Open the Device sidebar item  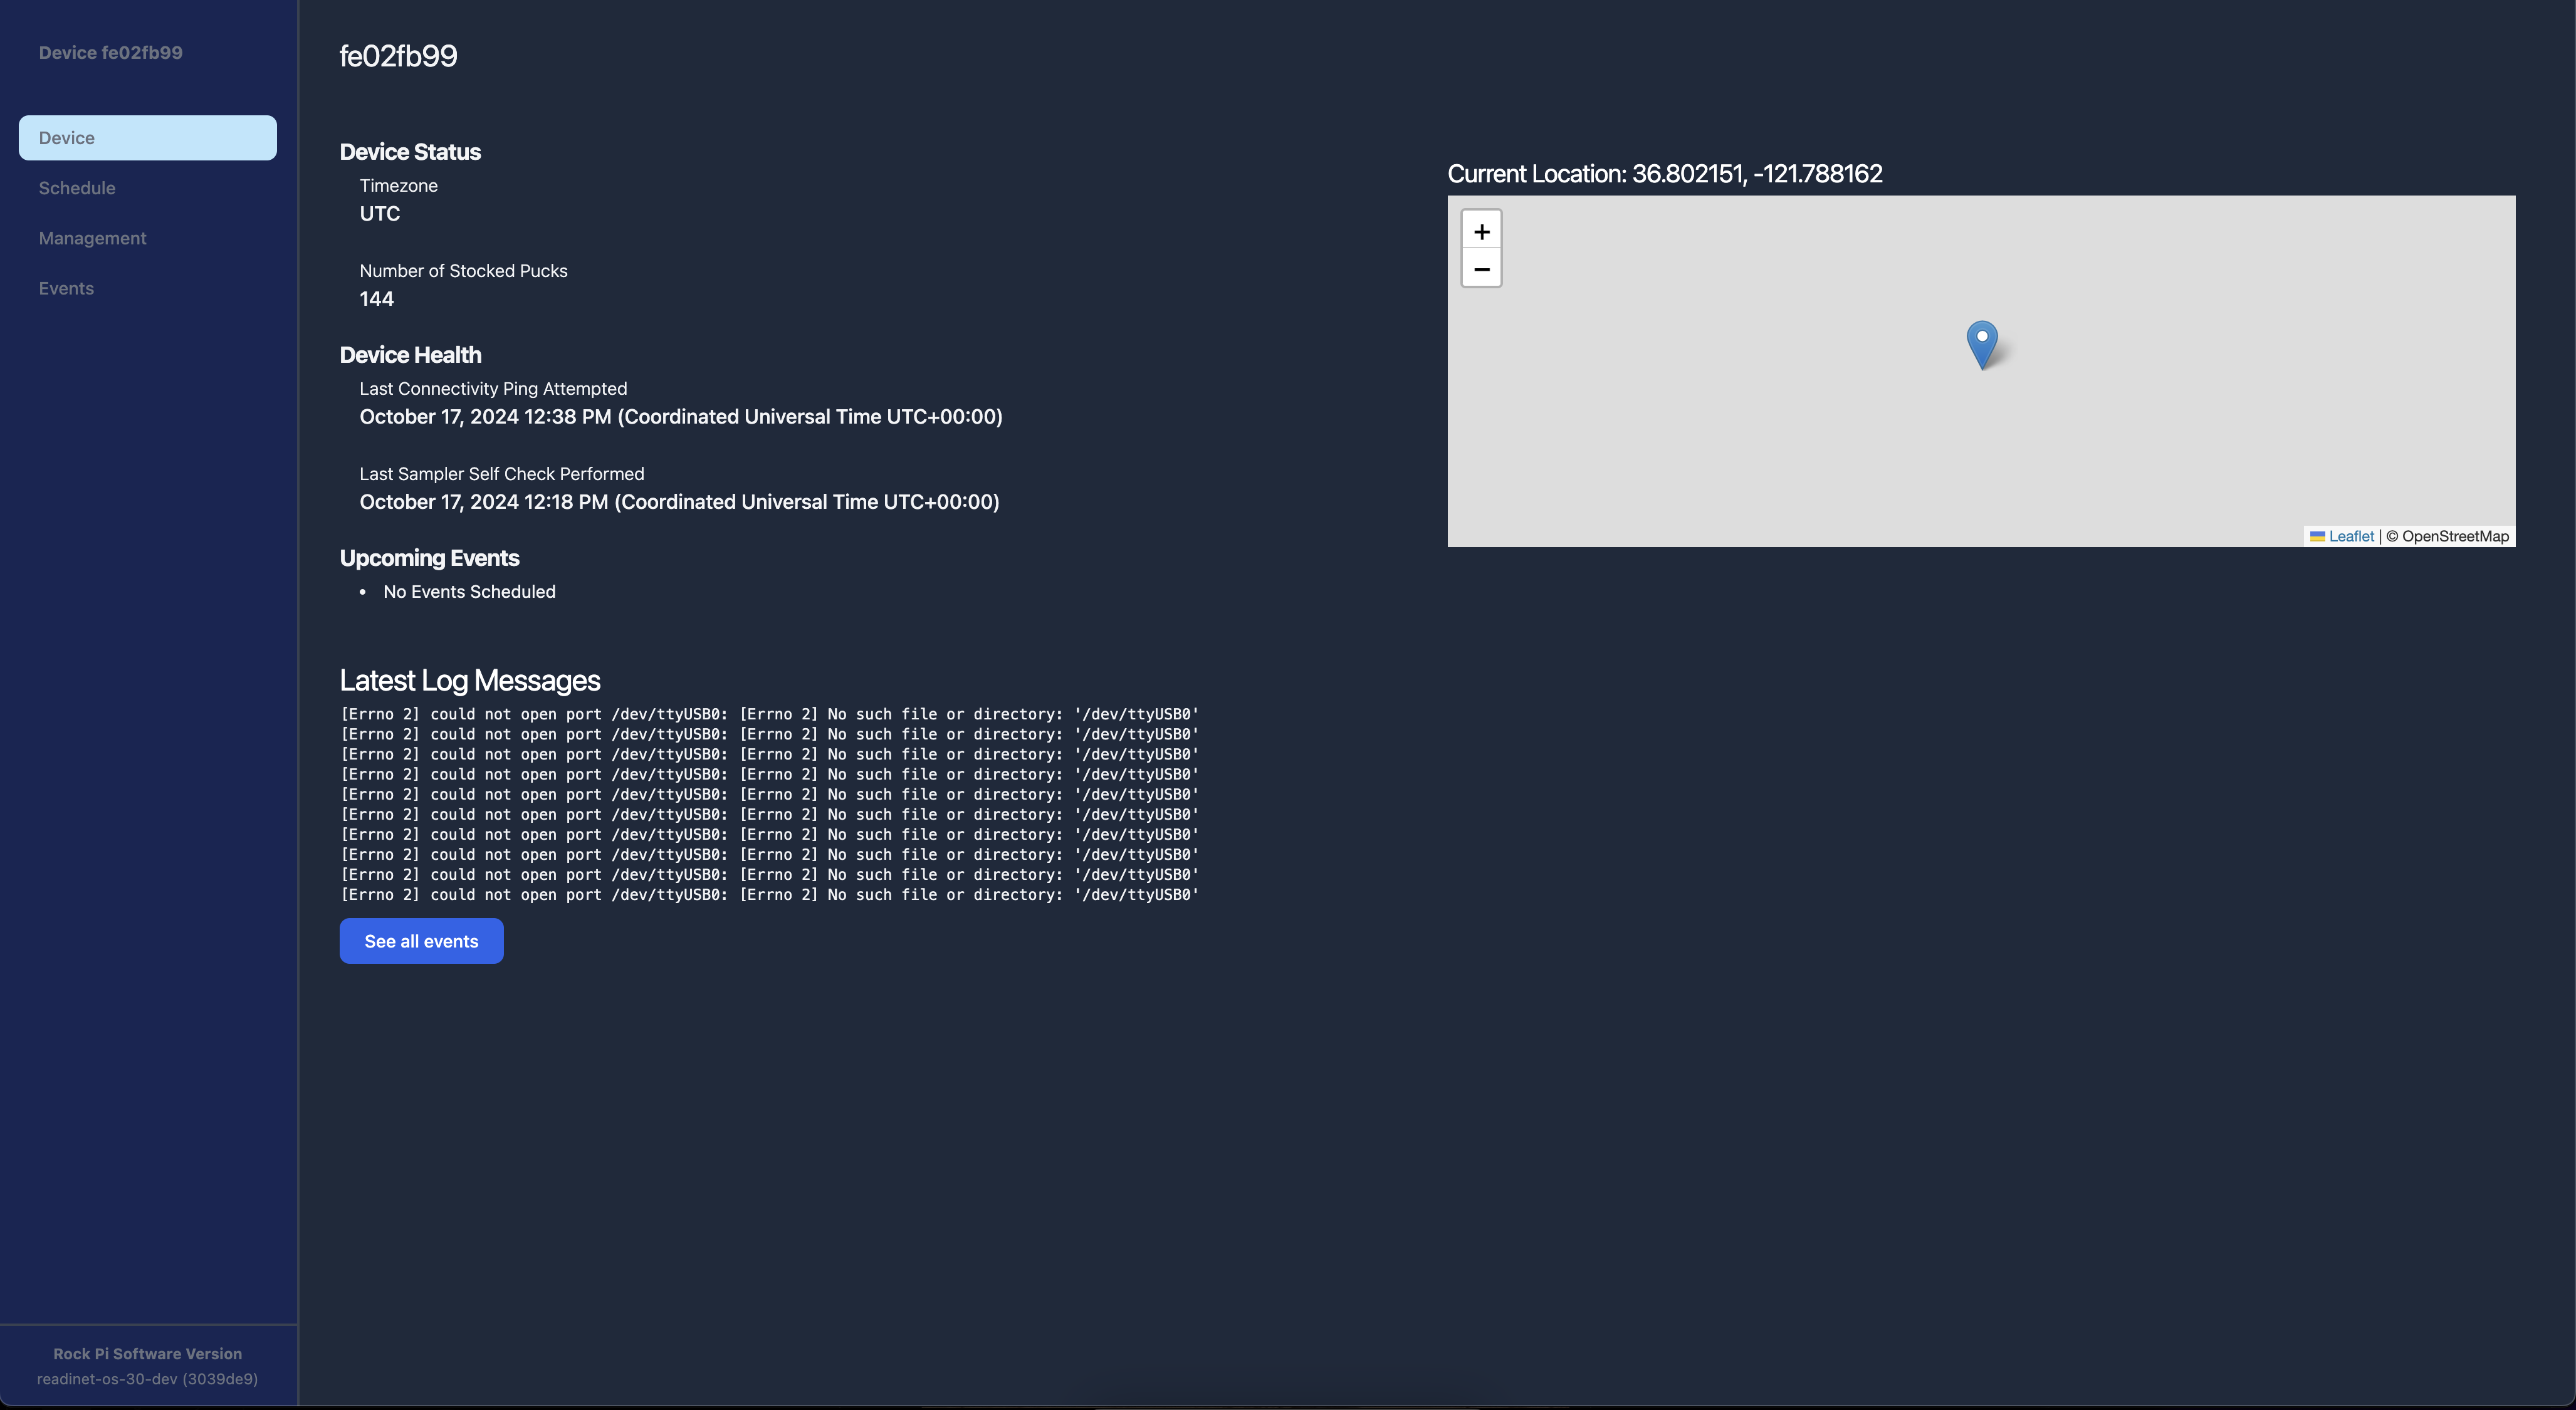coord(147,138)
